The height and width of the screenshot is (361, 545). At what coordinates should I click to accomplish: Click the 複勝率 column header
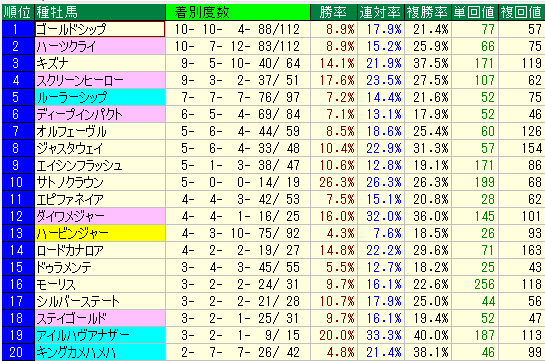click(428, 13)
